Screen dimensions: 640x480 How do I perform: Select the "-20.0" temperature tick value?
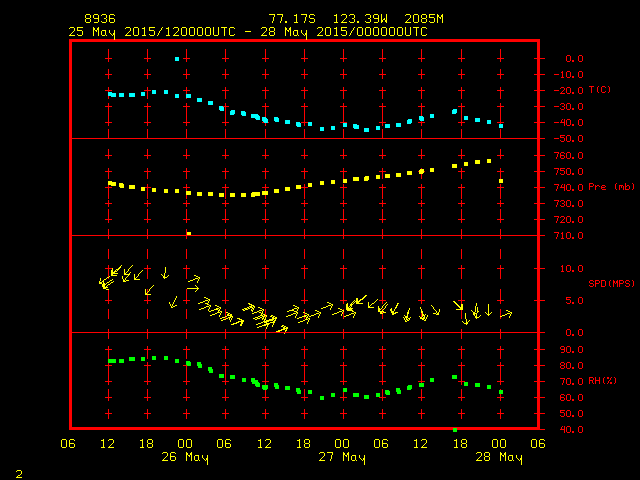pos(569,91)
